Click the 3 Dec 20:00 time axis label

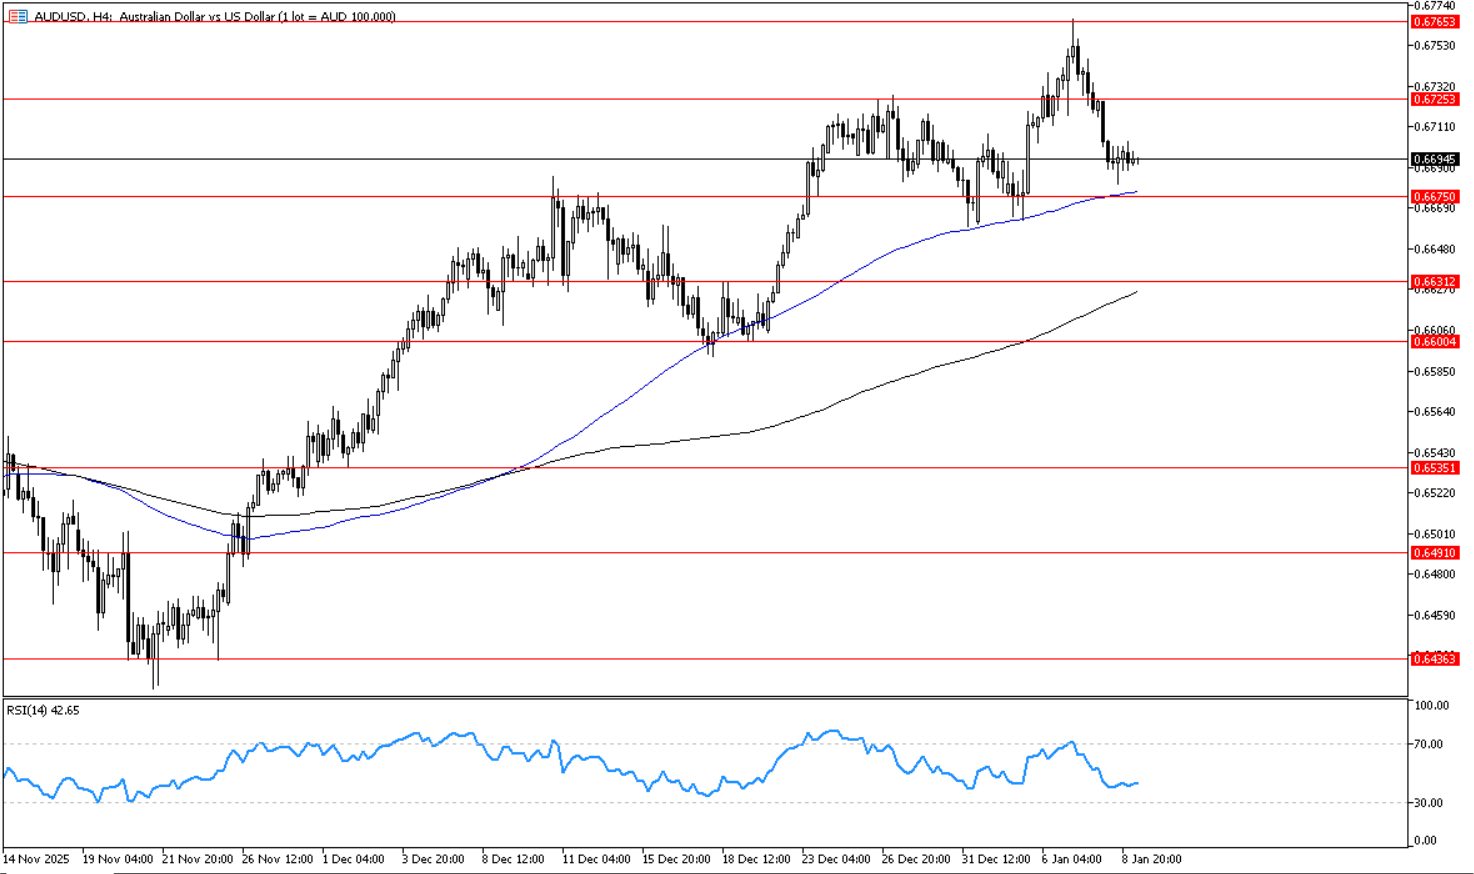point(433,859)
